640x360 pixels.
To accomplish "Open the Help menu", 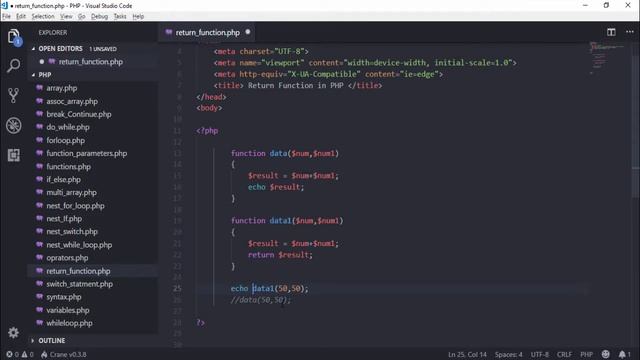I will click(x=138, y=16).
